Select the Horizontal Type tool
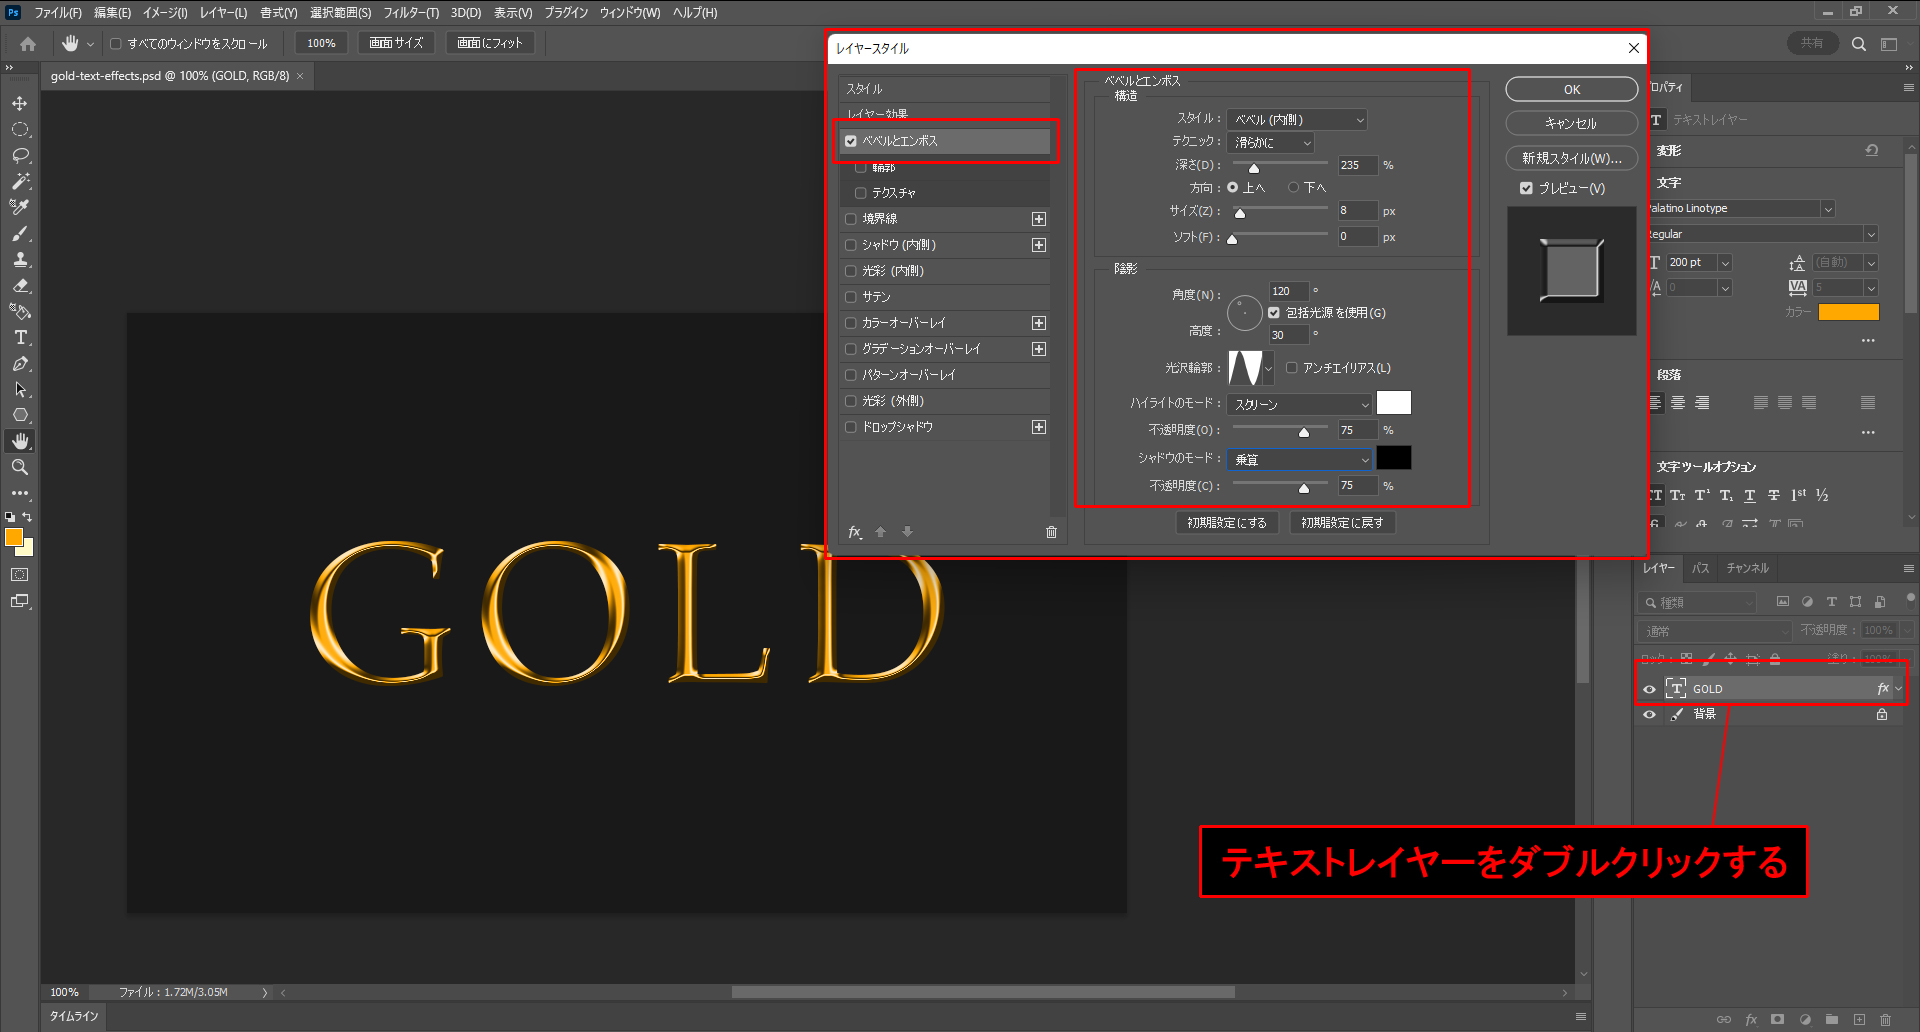The height and width of the screenshot is (1032, 1920). [x=20, y=338]
